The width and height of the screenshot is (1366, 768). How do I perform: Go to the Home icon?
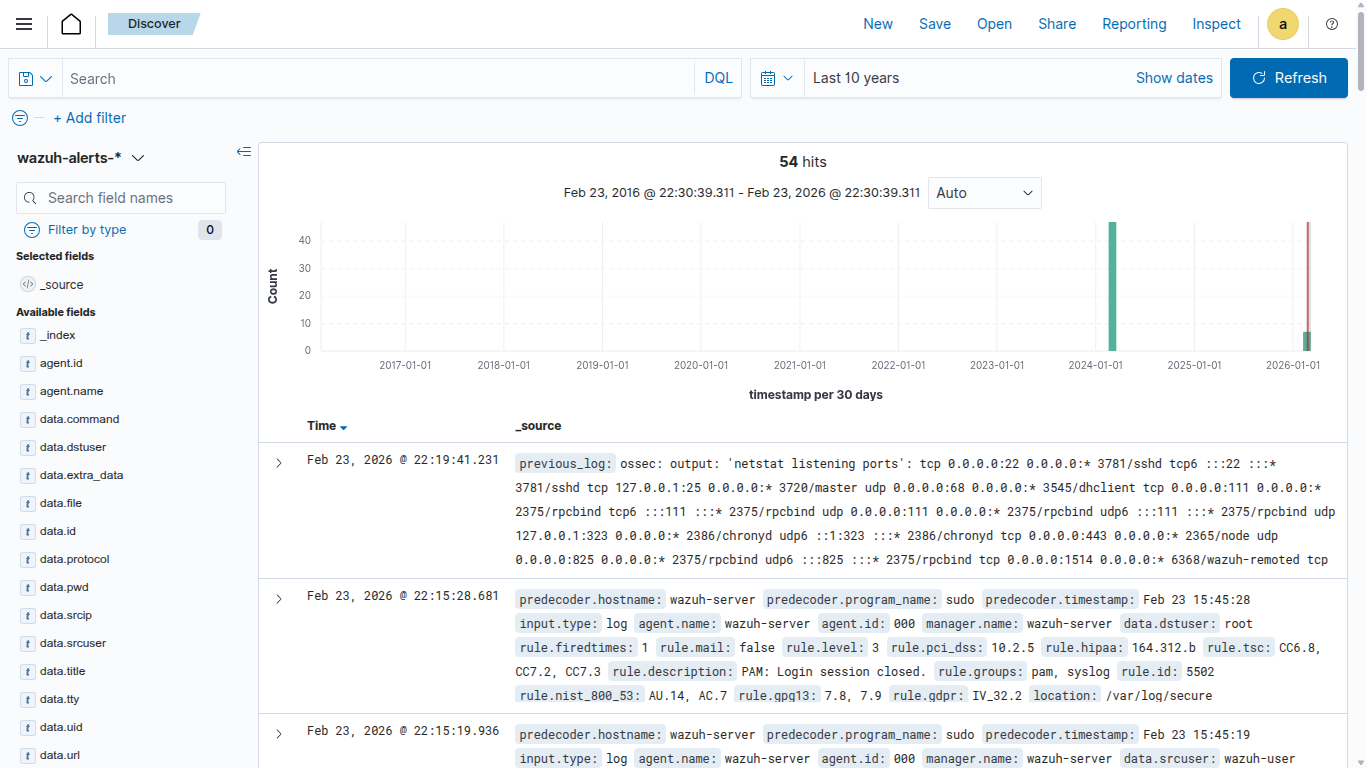click(71, 24)
